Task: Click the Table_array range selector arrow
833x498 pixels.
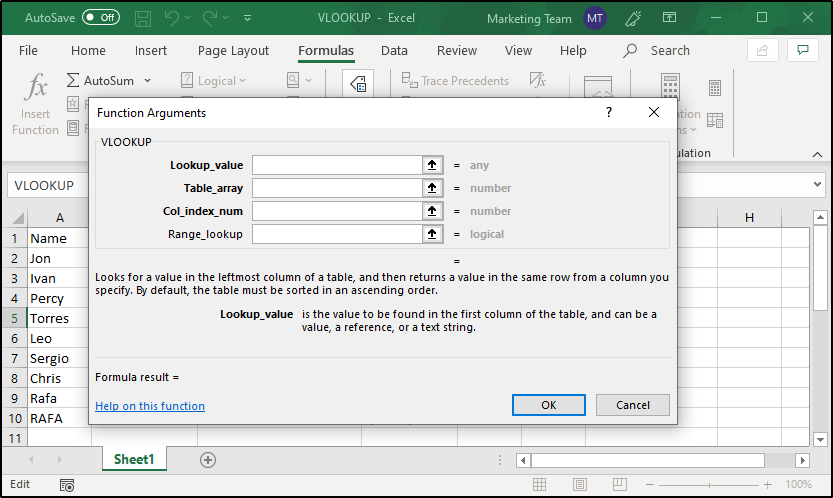Action: pos(432,188)
